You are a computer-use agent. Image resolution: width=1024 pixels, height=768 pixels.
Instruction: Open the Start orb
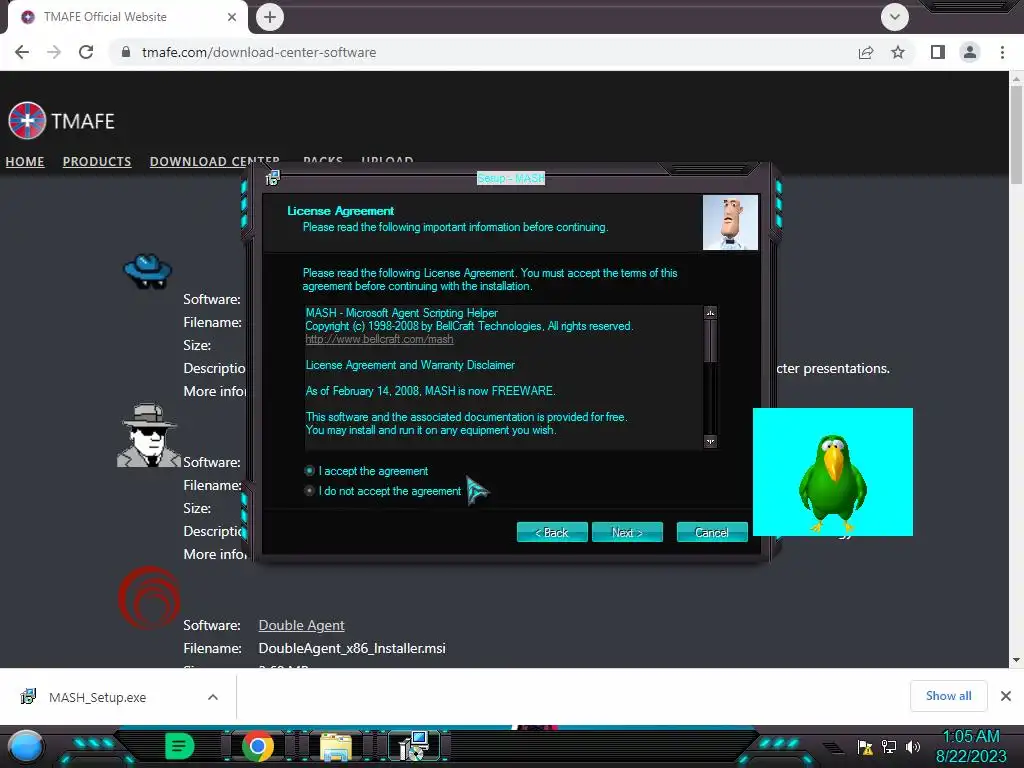26,746
